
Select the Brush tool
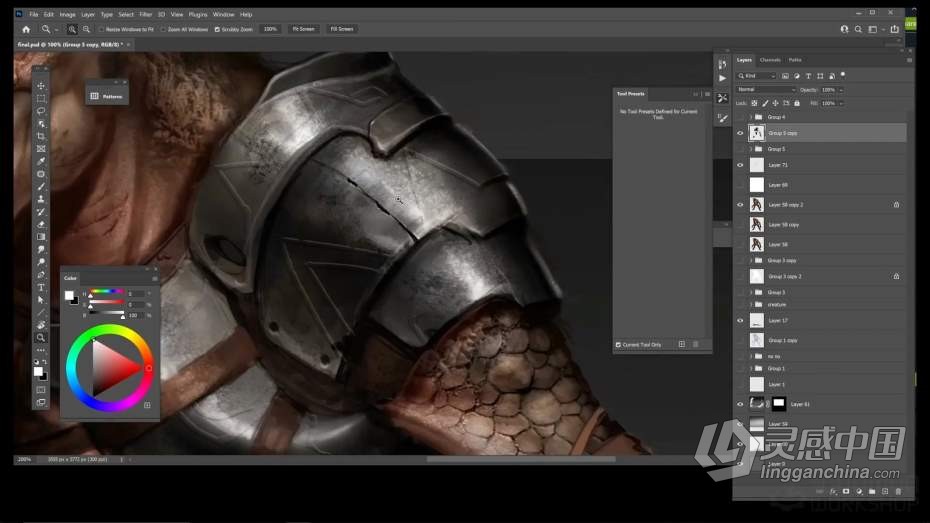coord(41,187)
